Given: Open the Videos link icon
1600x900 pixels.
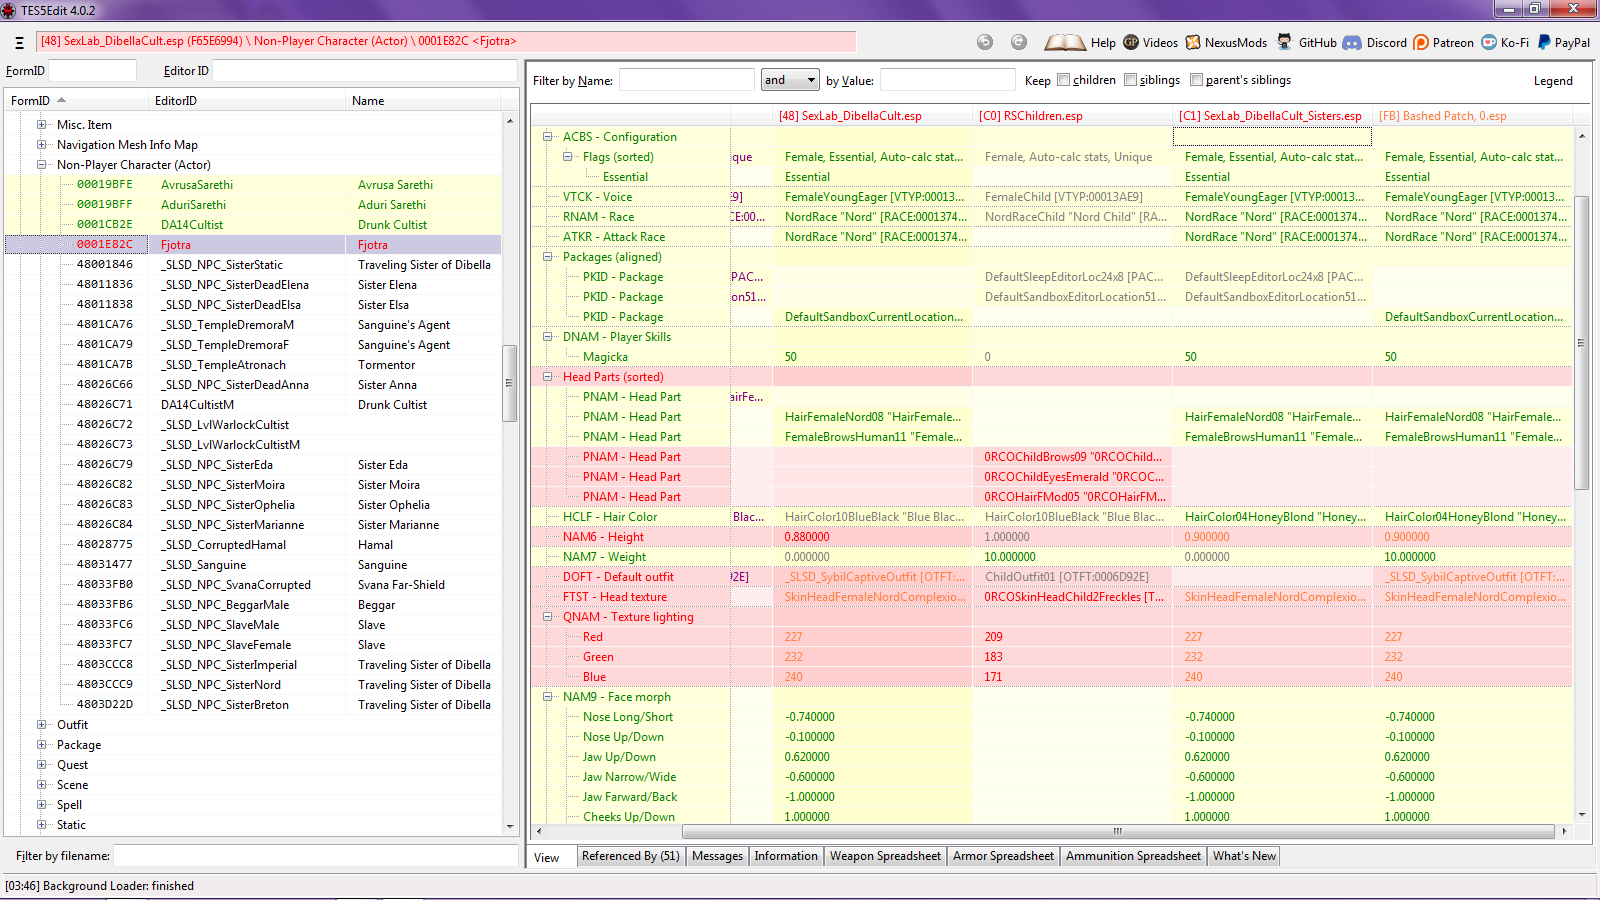Looking at the screenshot, I should (x=1131, y=42).
